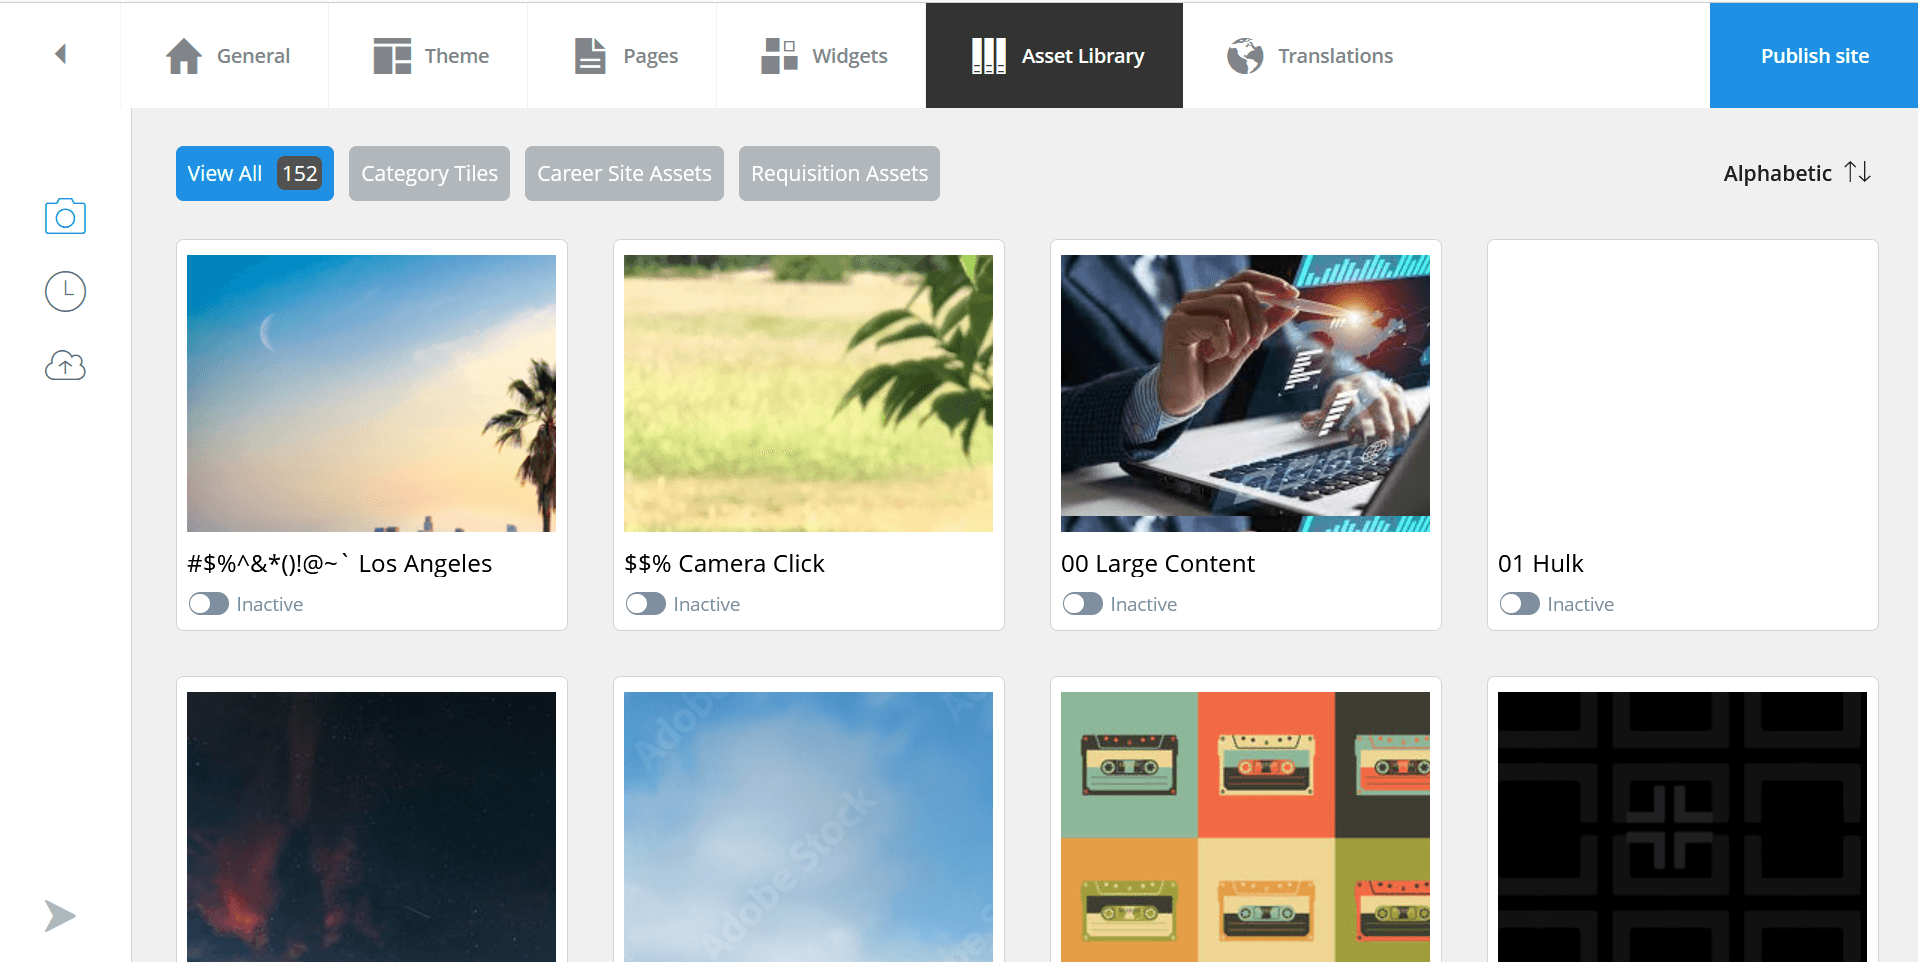Viewport: 1918px width, 962px height.
Task: Open the blank 01 Hulk thumbnail
Action: [1682, 393]
